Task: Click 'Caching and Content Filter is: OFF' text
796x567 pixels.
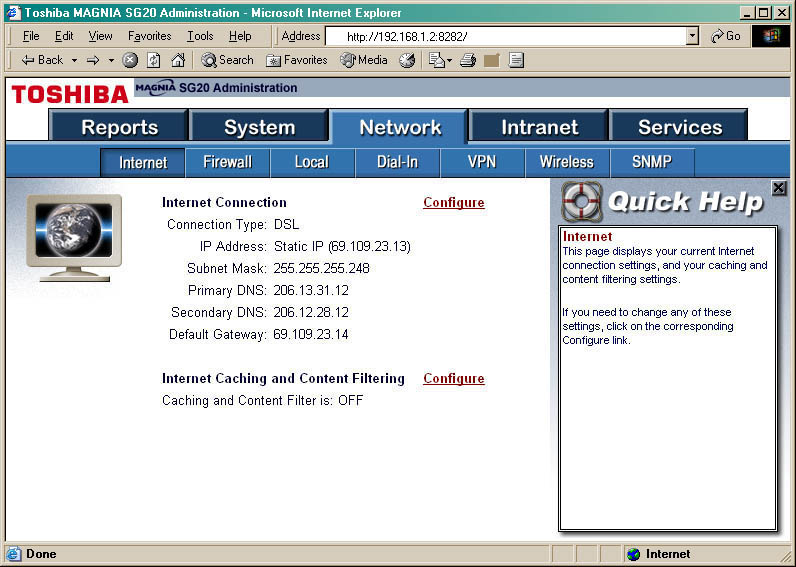Action: tap(262, 401)
